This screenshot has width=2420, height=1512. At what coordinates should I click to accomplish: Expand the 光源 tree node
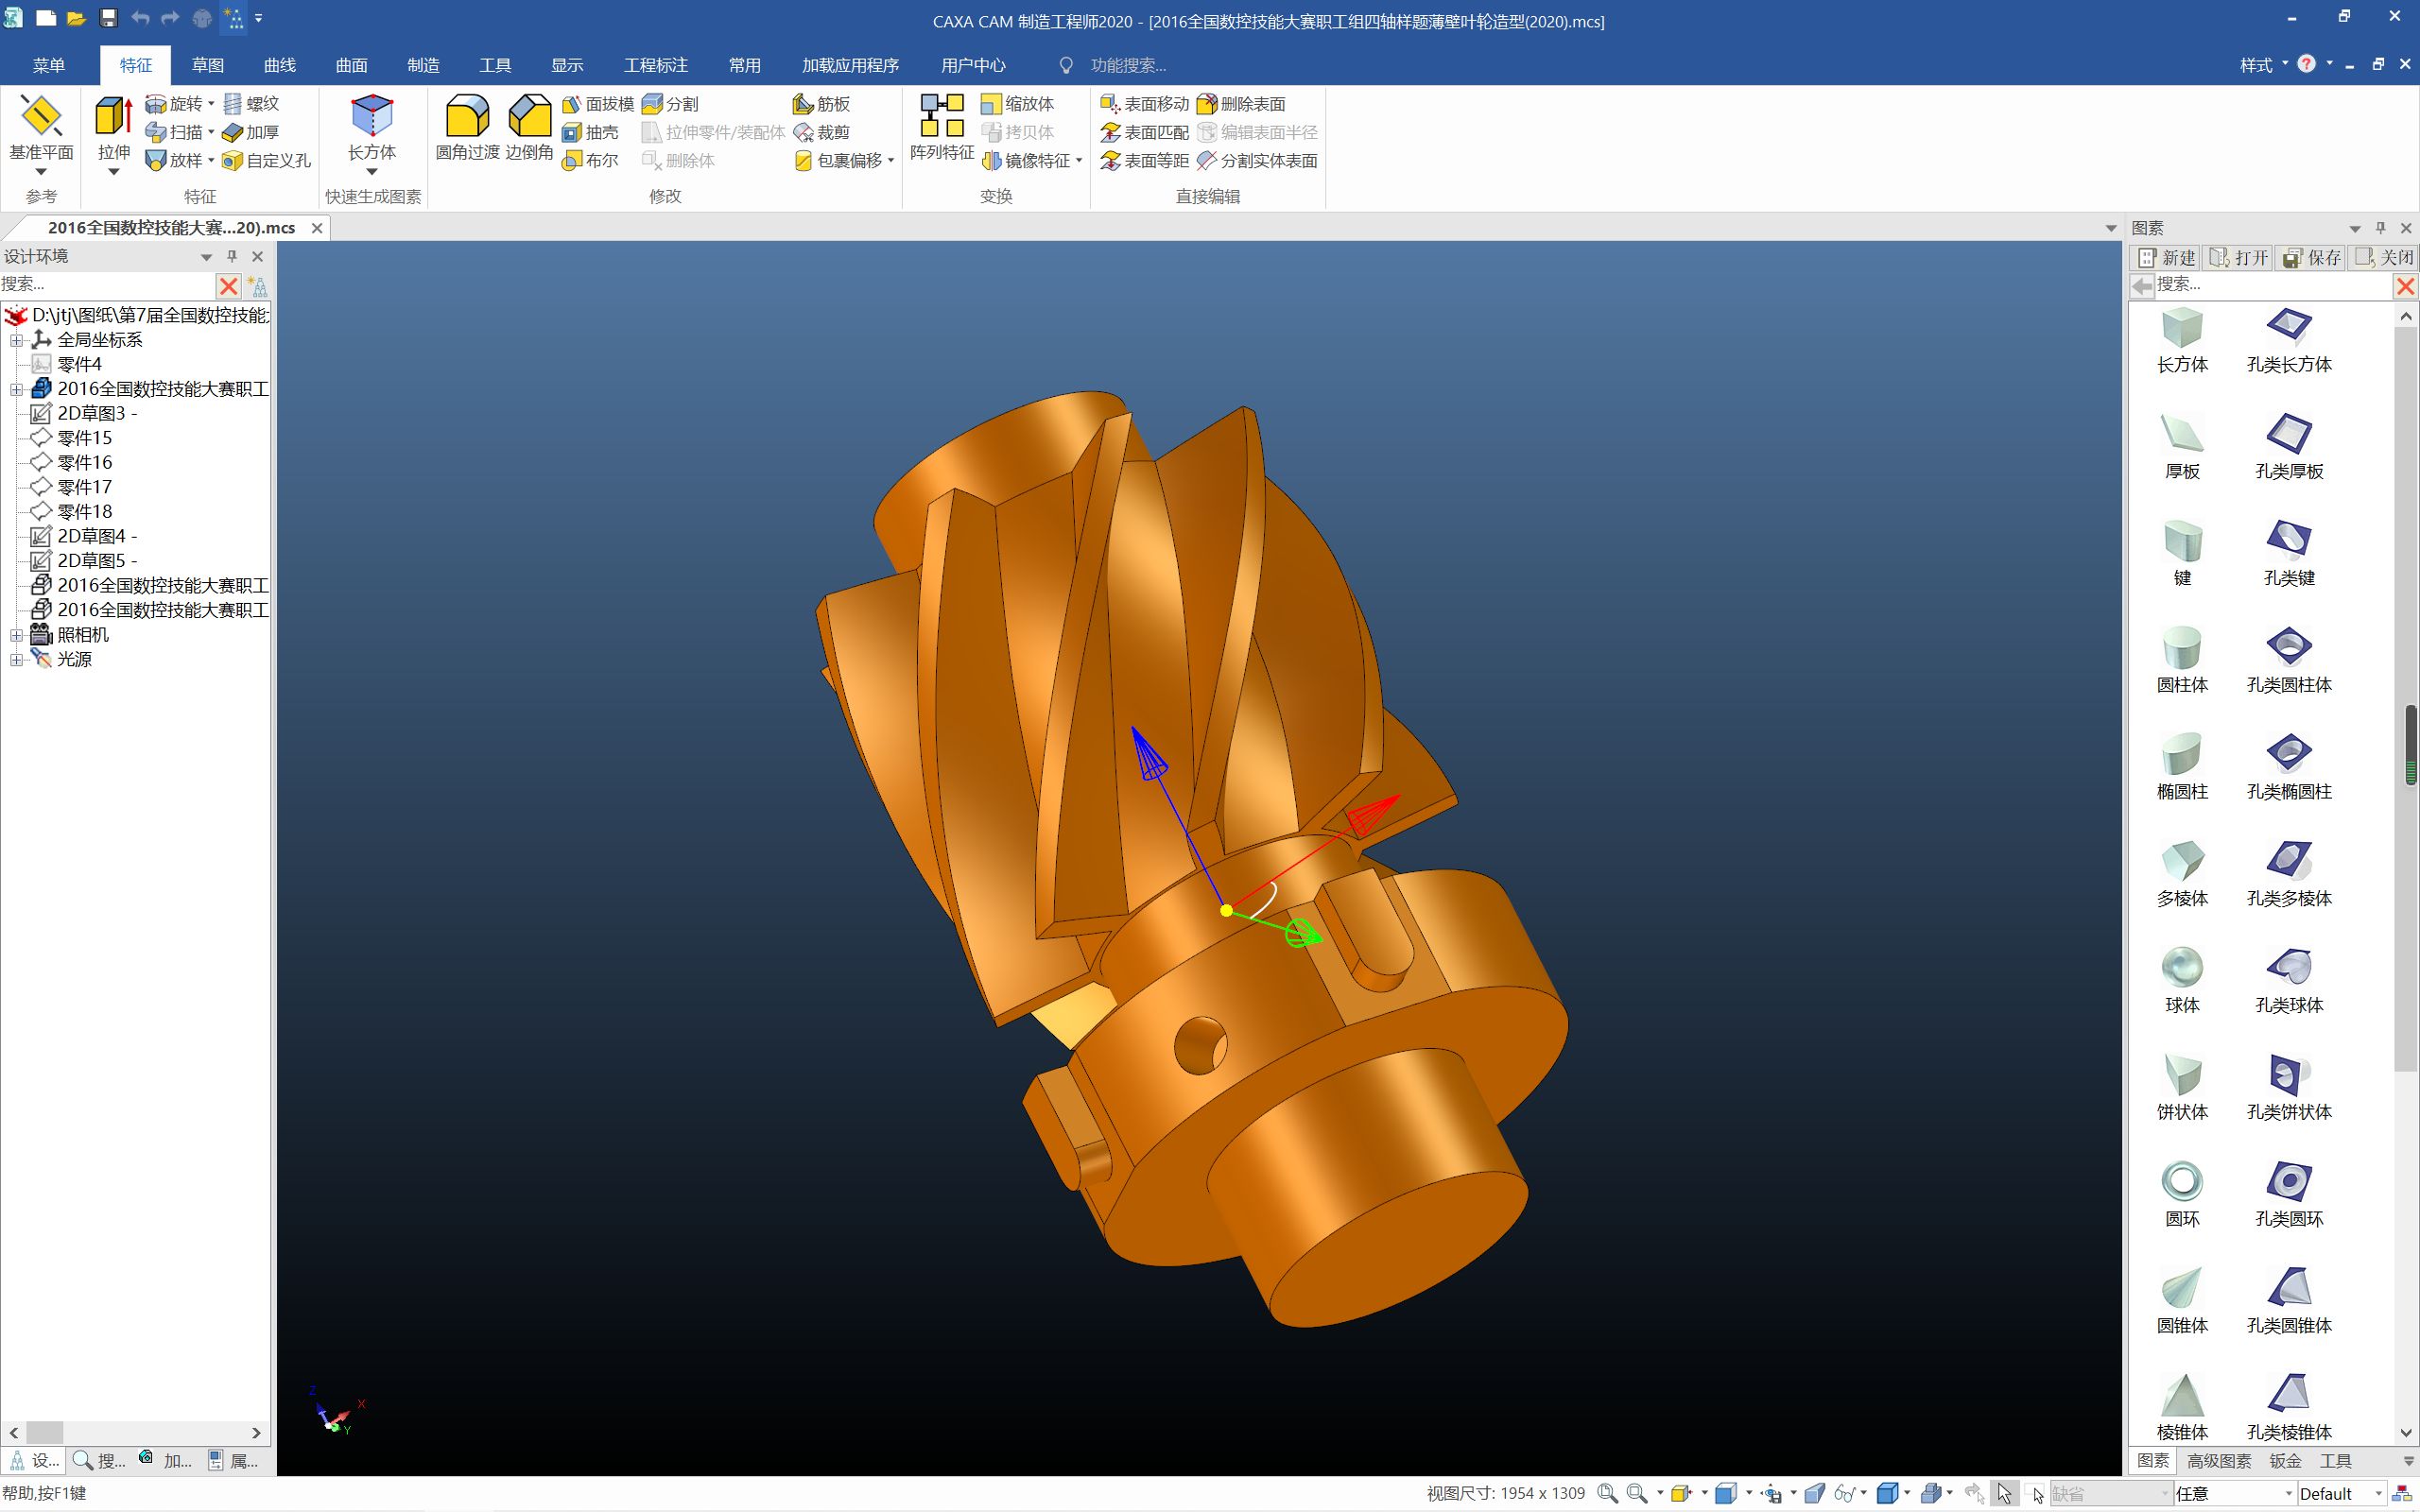pos(16,660)
